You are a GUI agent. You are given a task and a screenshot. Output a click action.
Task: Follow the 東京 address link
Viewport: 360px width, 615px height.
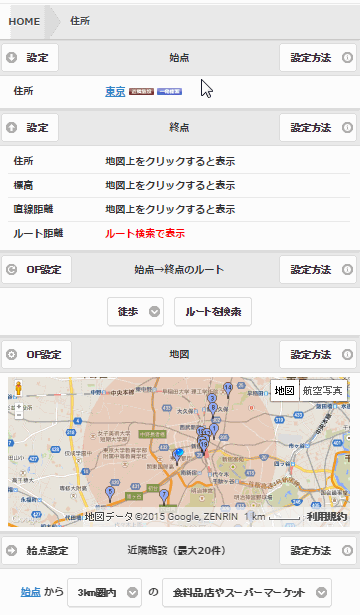tap(115, 91)
